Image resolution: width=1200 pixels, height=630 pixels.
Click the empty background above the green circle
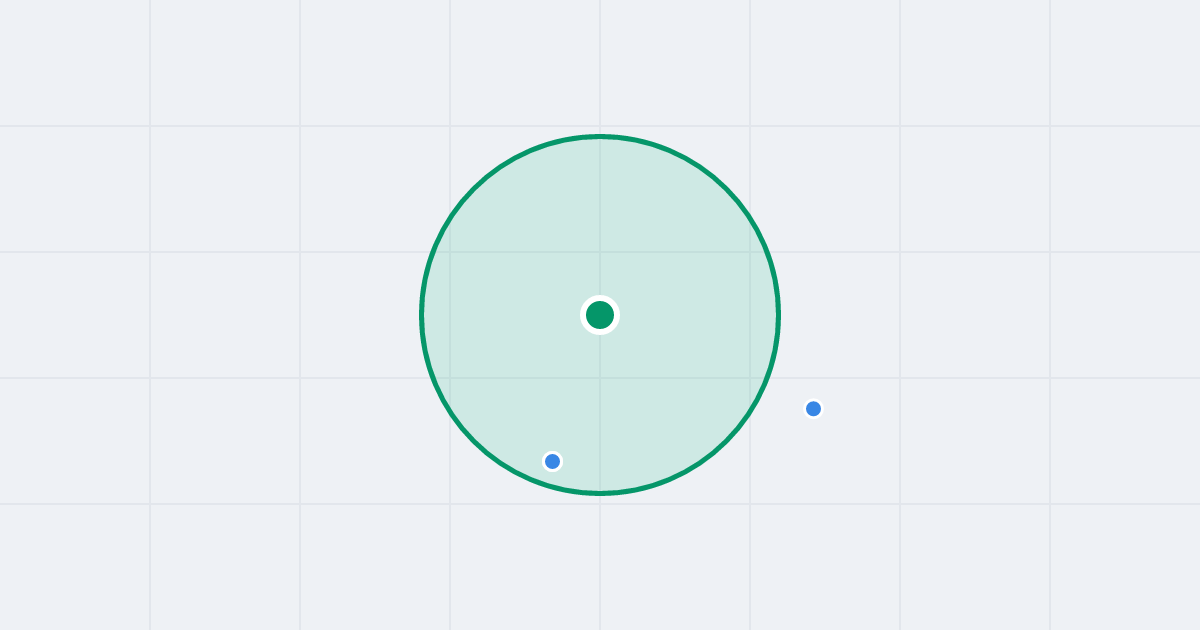click(600, 65)
